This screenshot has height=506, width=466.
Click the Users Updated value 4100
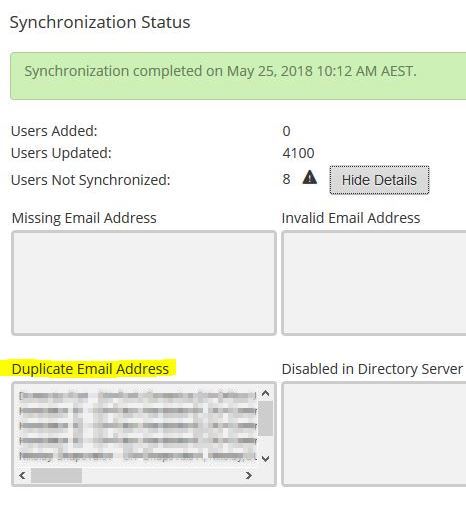[x=298, y=153]
